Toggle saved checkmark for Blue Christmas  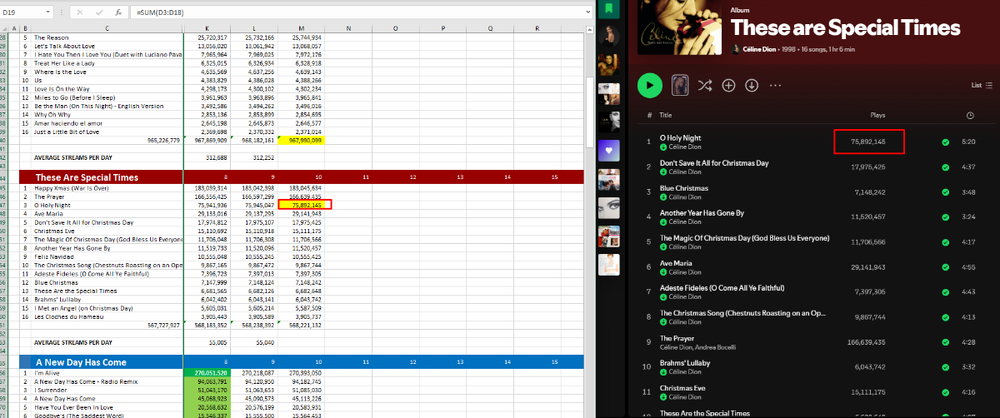coord(945,192)
